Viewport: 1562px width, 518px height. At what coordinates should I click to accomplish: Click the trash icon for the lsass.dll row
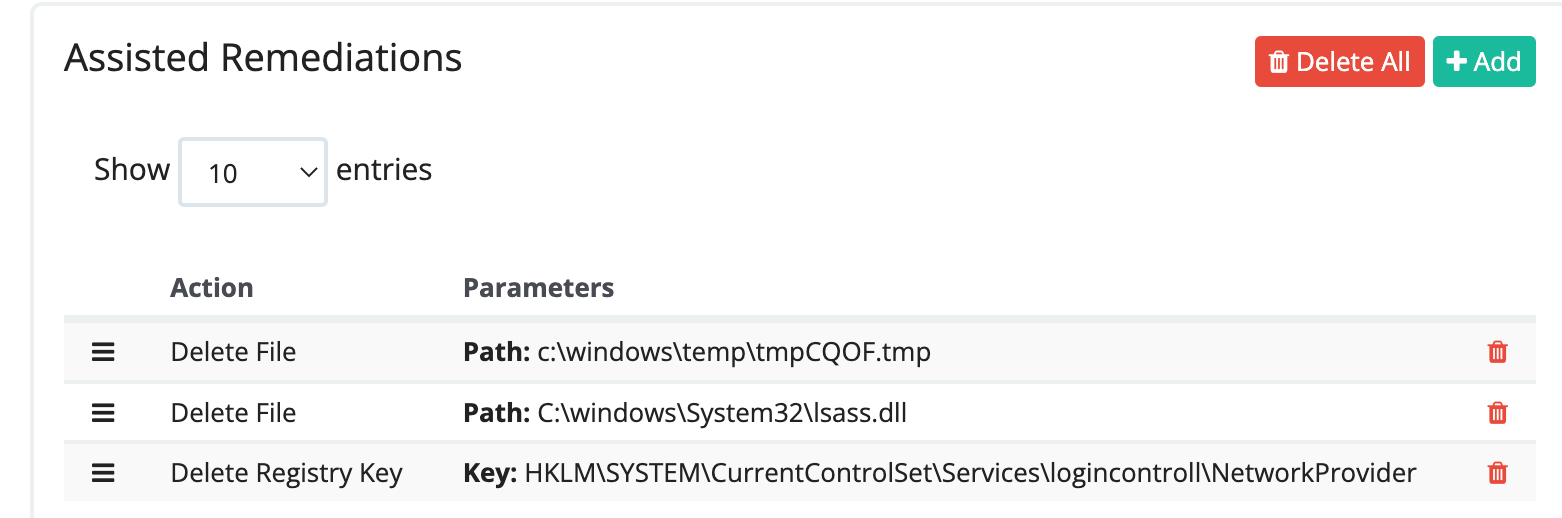tap(1497, 413)
